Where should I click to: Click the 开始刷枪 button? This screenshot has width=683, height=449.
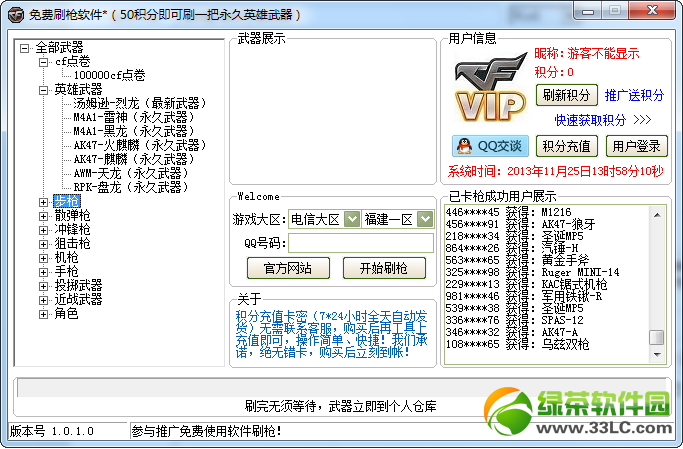tap(375, 268)
